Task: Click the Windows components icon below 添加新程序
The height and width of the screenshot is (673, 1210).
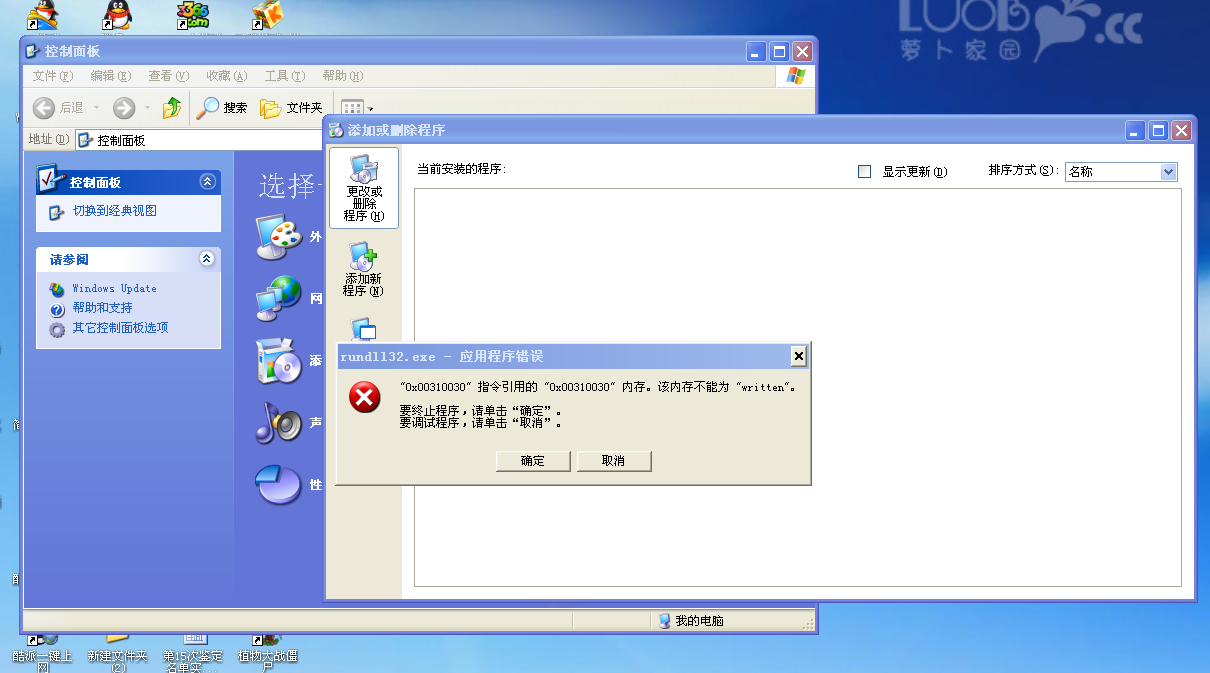Action: point(363,329)
